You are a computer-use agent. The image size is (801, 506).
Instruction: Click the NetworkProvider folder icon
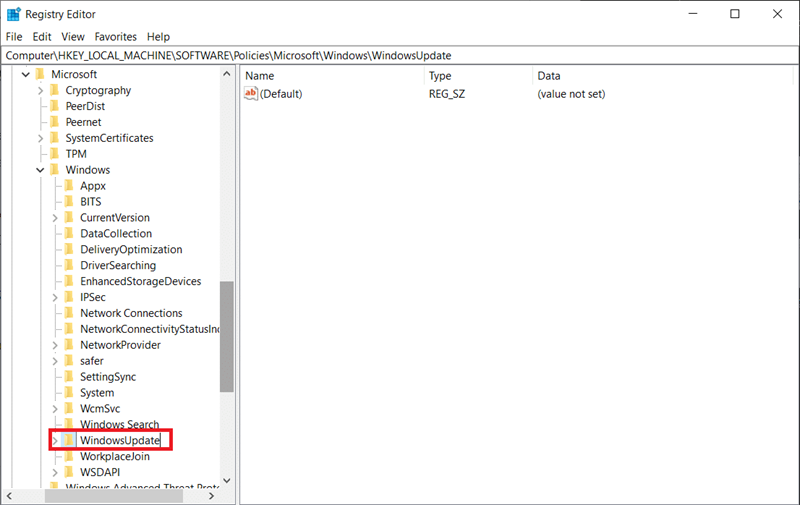pos(69,345)
